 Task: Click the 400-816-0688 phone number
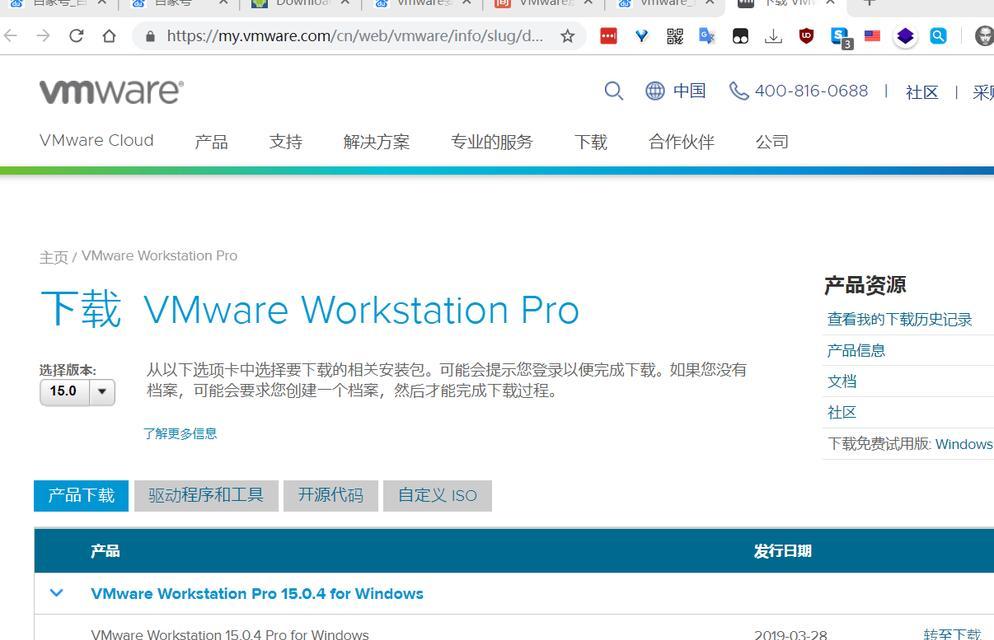[x=811, y=91]
